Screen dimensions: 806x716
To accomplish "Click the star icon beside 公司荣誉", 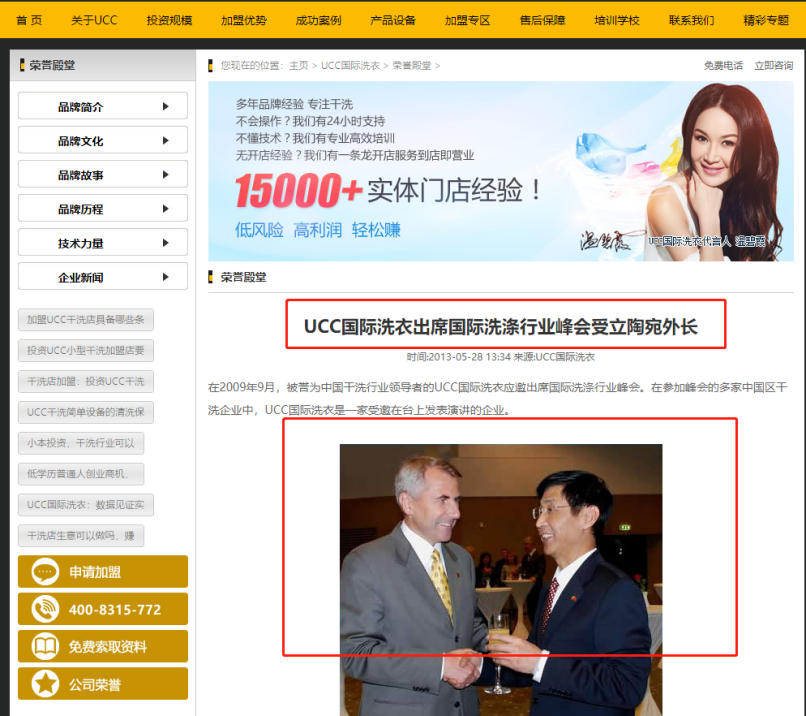I will 45,685.
